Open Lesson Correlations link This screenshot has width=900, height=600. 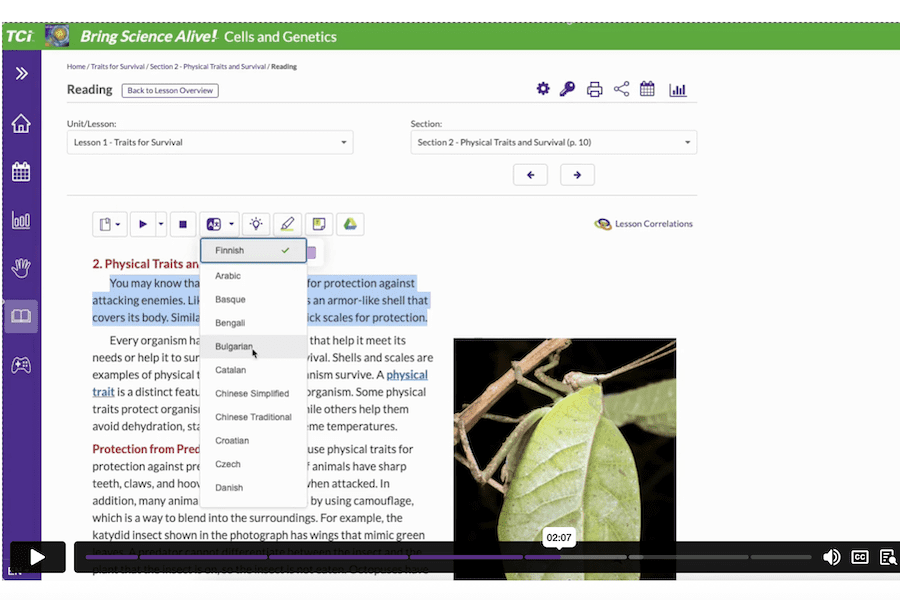[644, 224]
